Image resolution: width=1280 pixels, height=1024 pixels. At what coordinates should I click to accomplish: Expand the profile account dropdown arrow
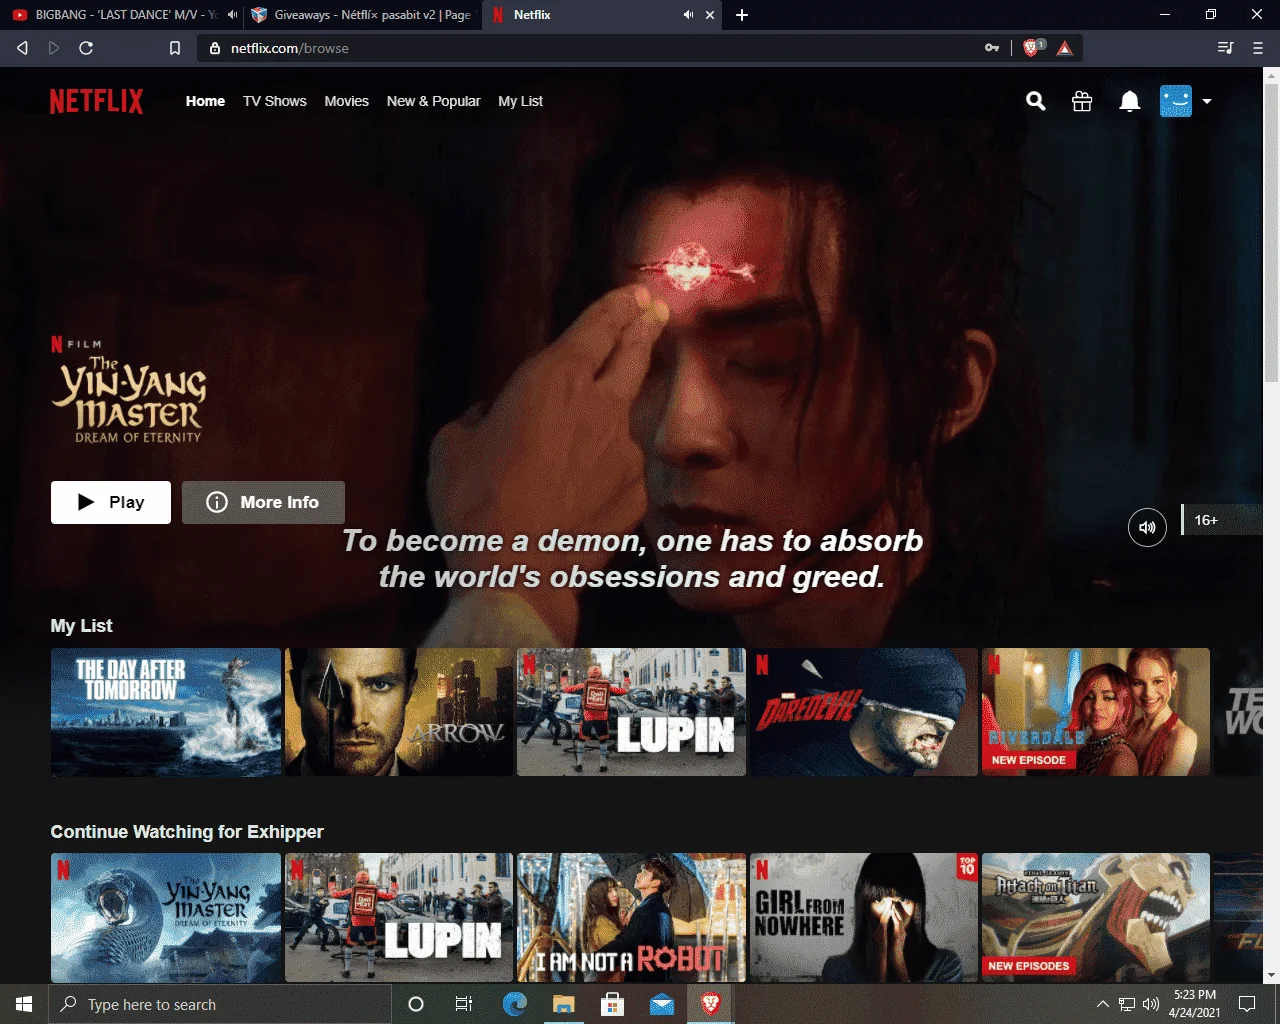[x=1207, y=101]
